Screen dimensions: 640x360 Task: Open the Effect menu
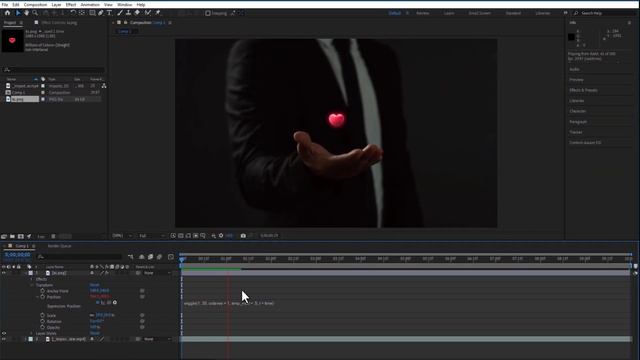pyautogui.click(x=71, y=4)
